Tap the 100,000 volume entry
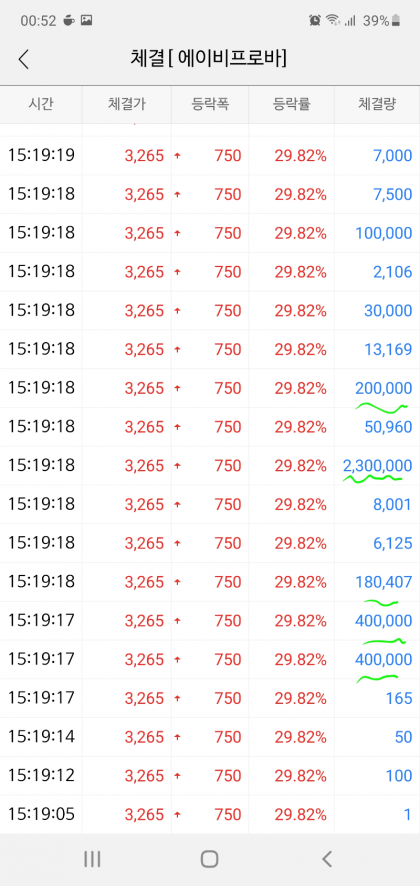This screenshot has width=420, height=886. [x=384, y=233]
